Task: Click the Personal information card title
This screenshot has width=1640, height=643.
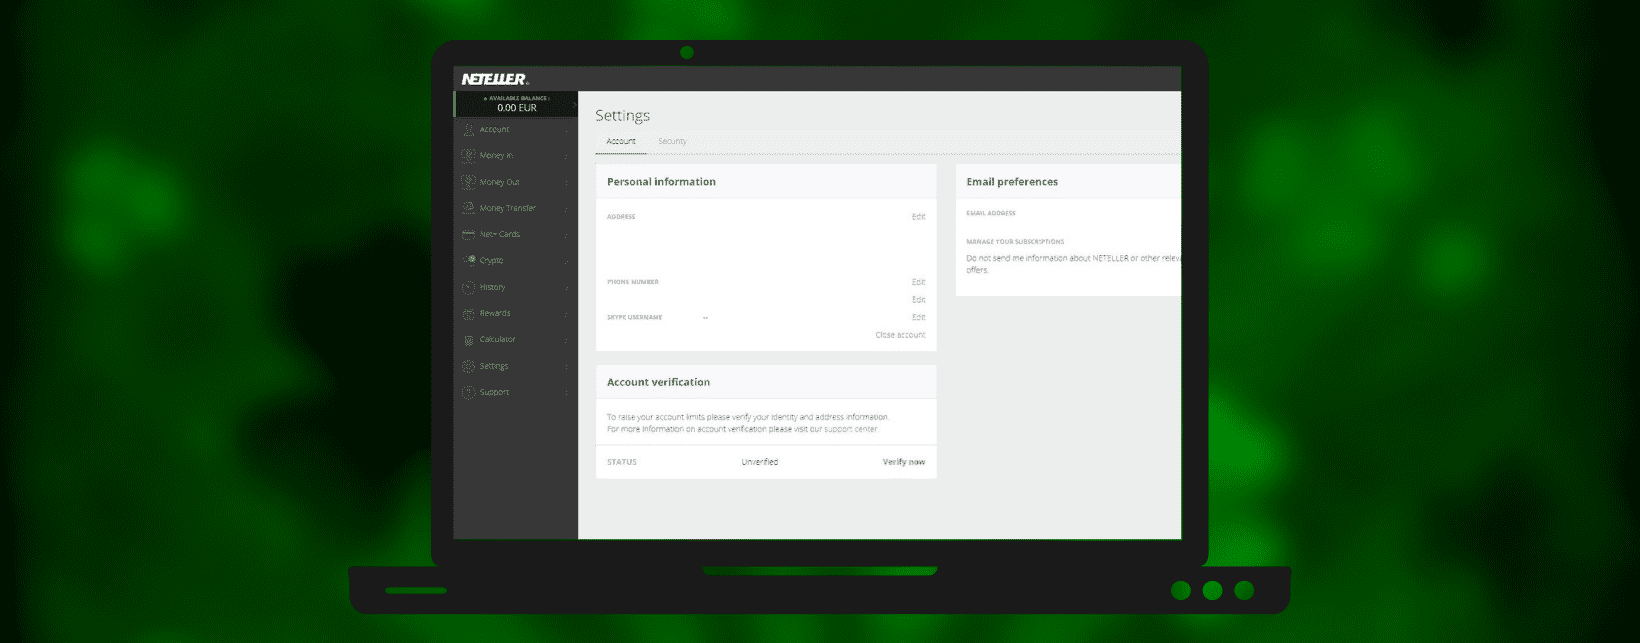Action: point(661,182)
